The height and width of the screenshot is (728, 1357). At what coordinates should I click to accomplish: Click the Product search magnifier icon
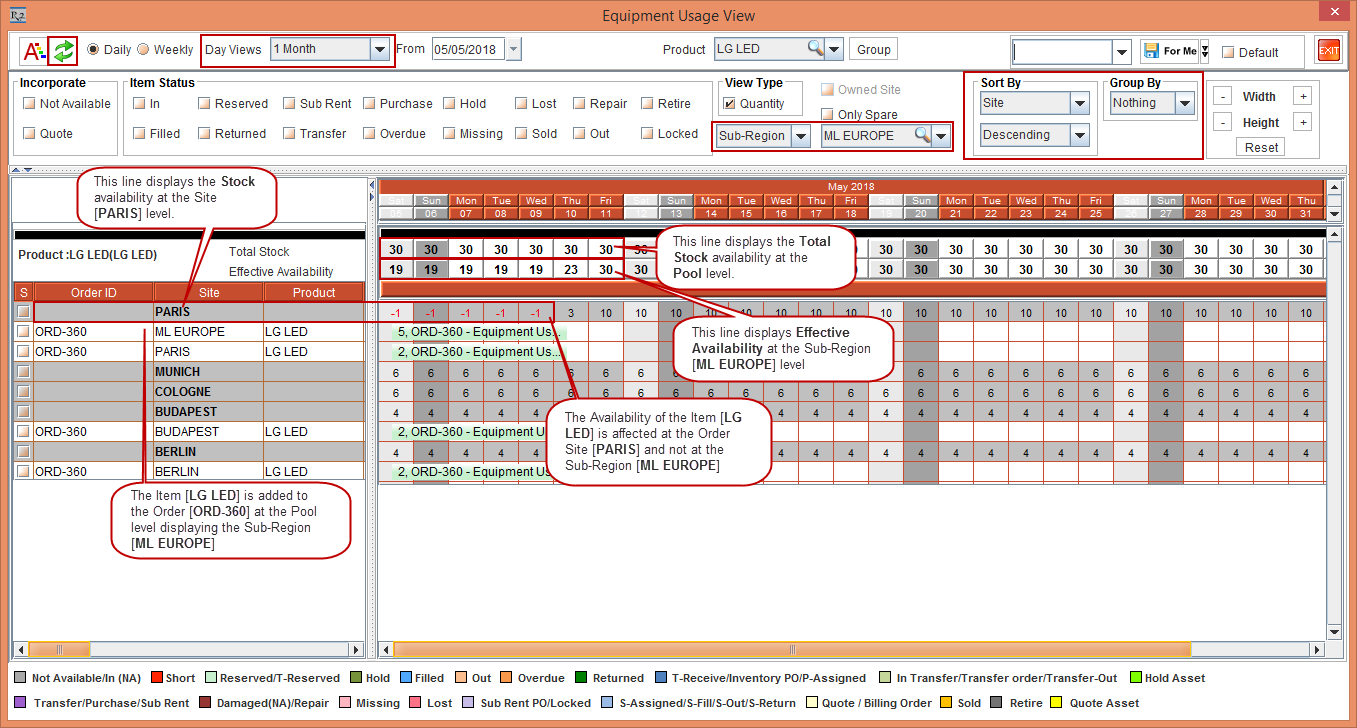(815, 49)
